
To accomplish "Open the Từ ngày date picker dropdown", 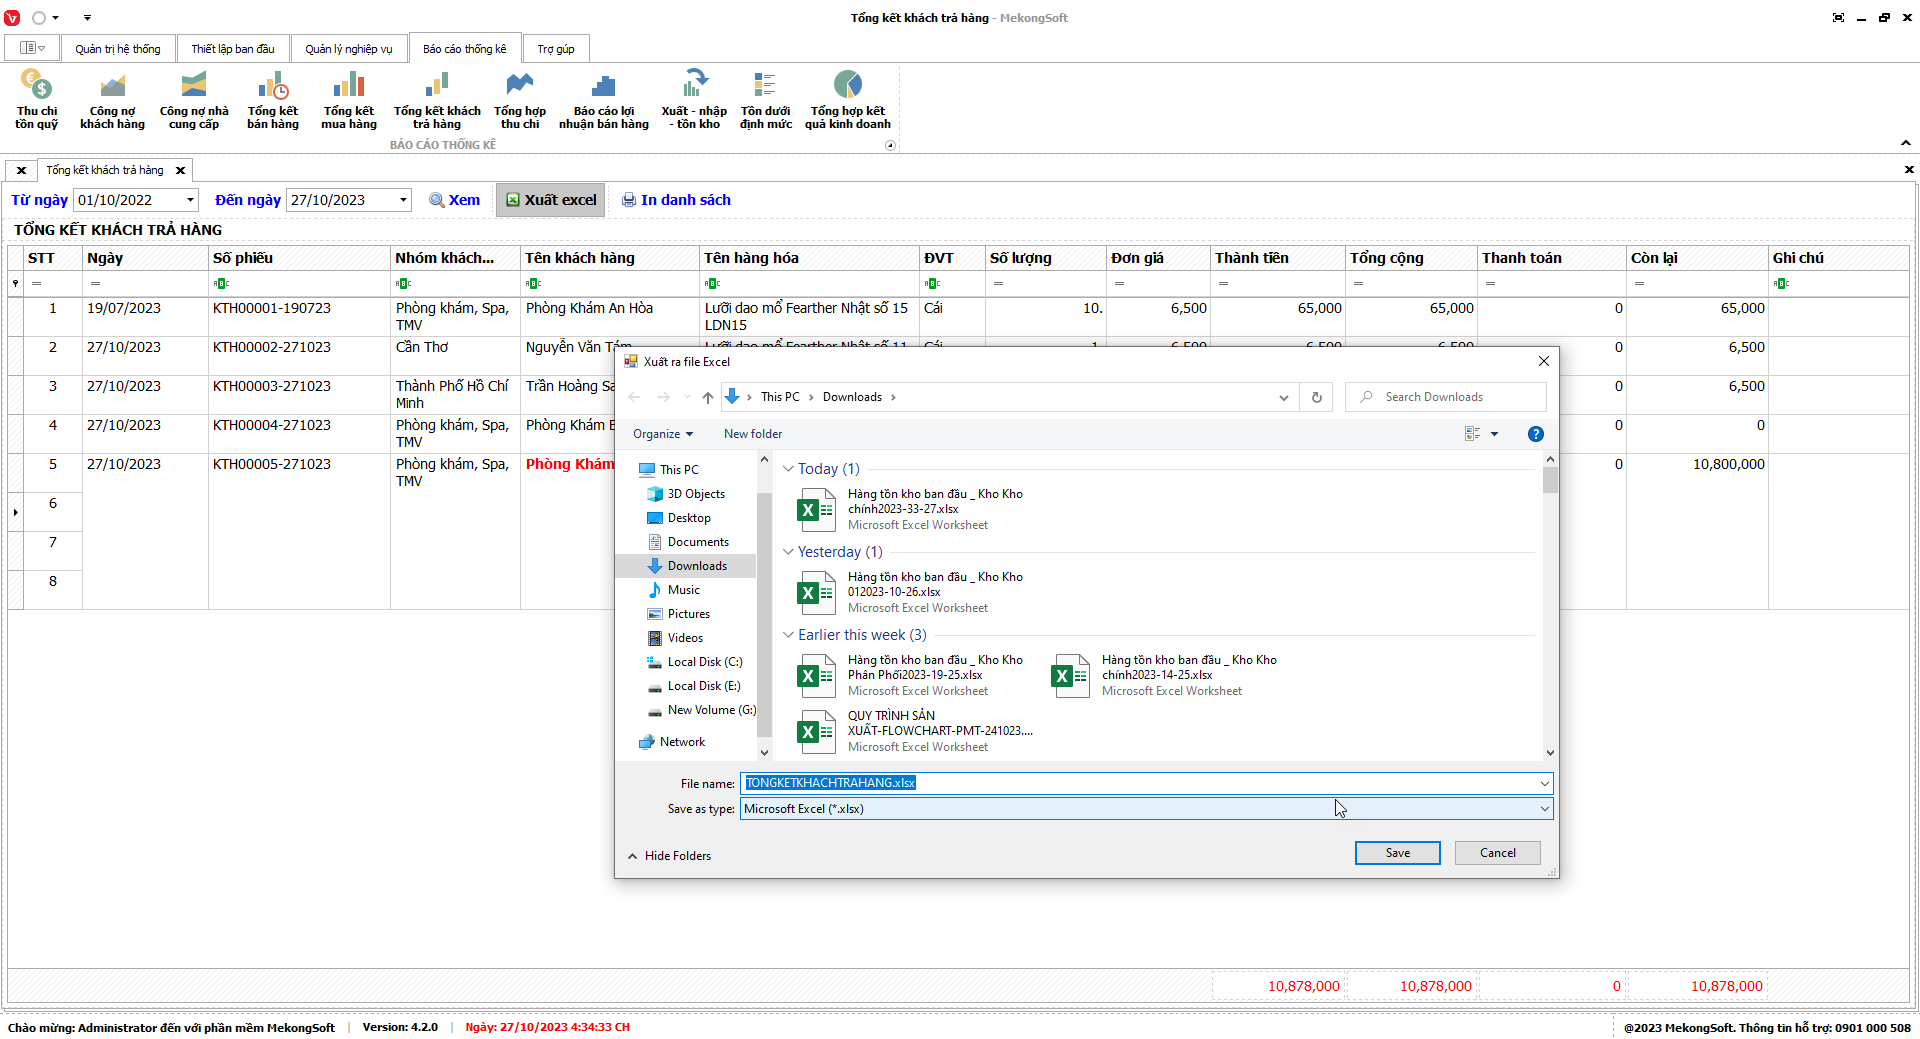I will (x=190, y=200).
